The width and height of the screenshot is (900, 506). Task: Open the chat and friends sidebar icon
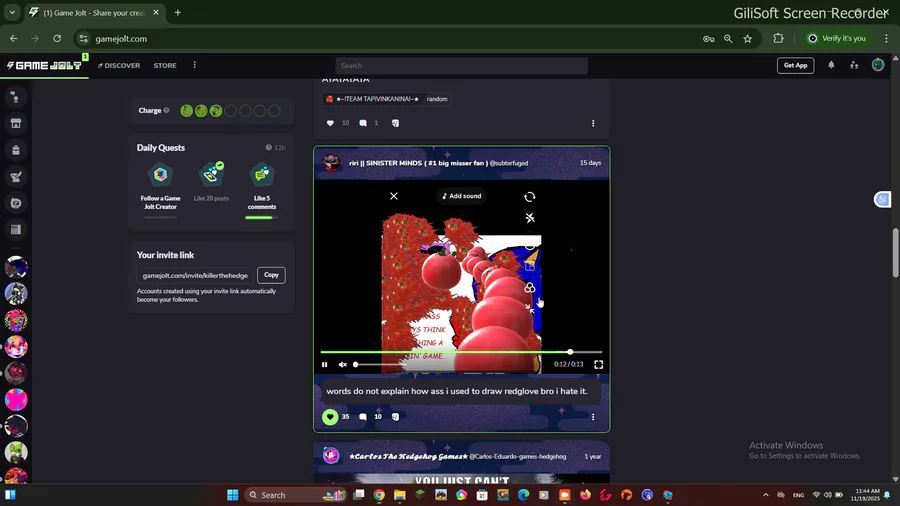point(15,97)
